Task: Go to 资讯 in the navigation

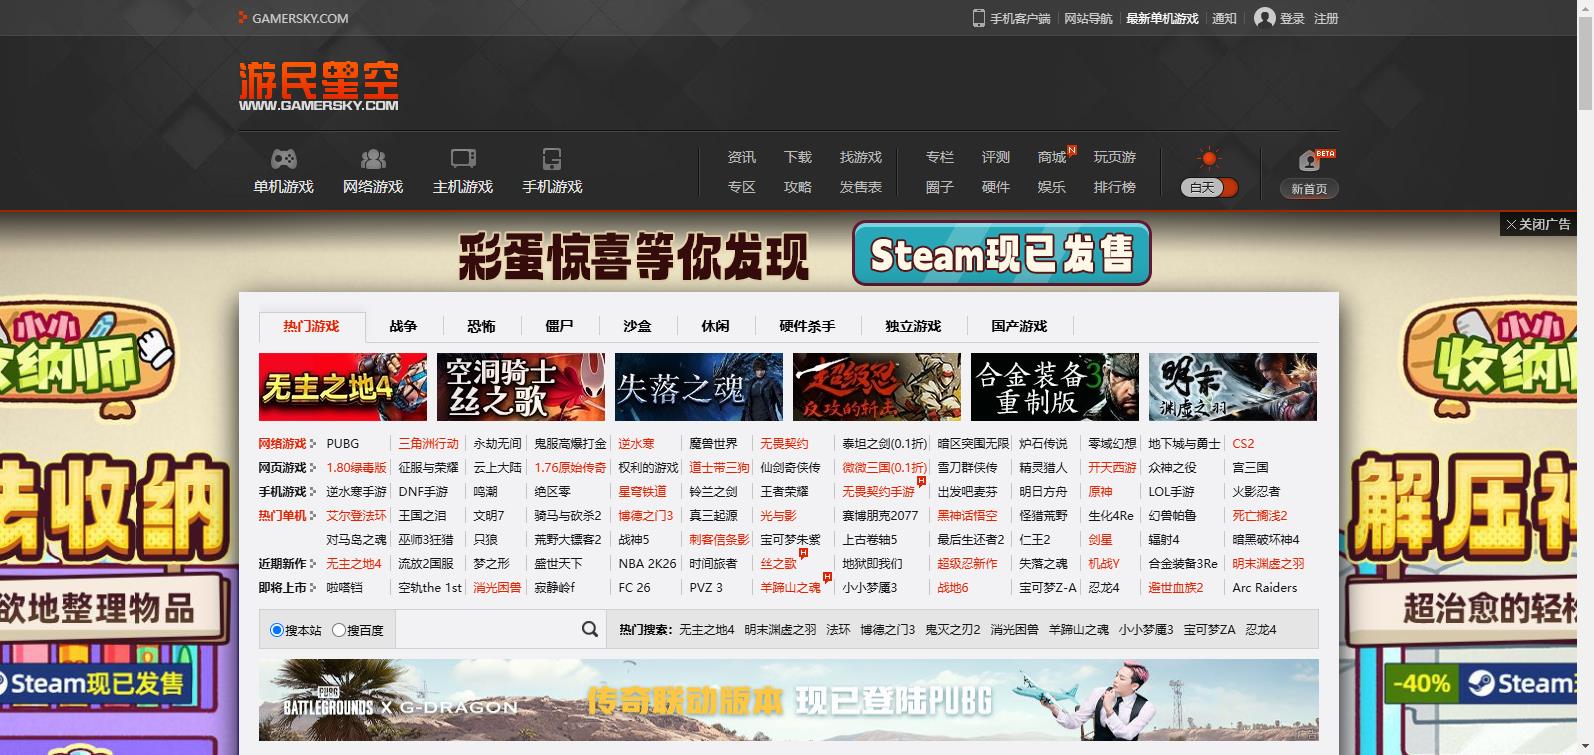Action: pos(742,157)
